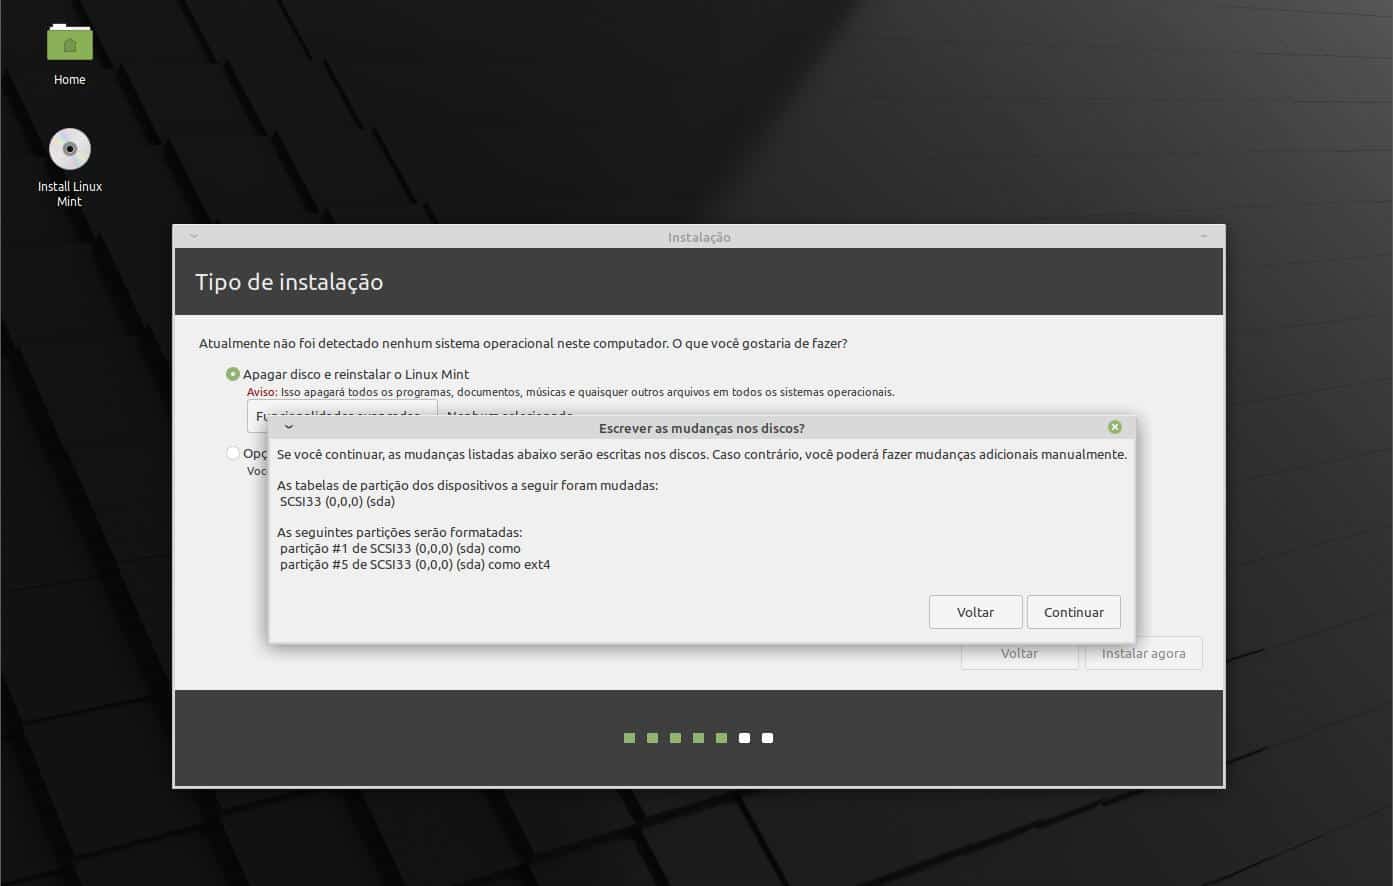This screenshot has height=886, width=1393.
Task: Open the Instalação window menu chevron at left
Action: (194, 237)
